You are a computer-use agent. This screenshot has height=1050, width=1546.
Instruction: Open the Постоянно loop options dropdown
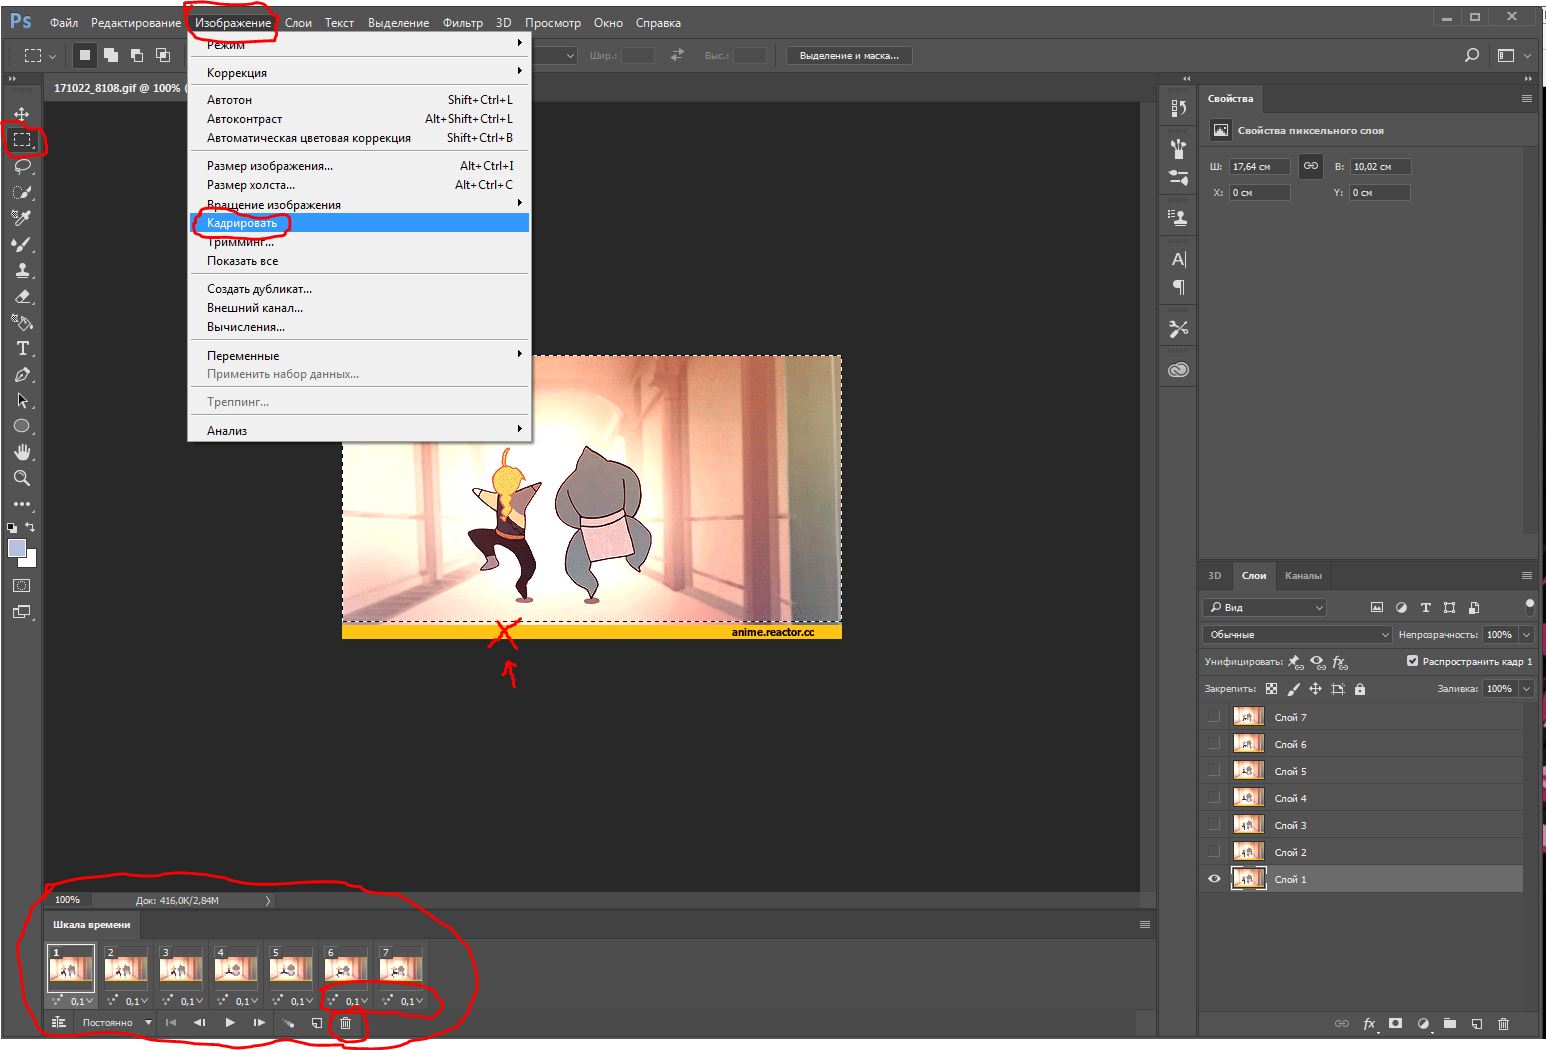(117, 1023)
